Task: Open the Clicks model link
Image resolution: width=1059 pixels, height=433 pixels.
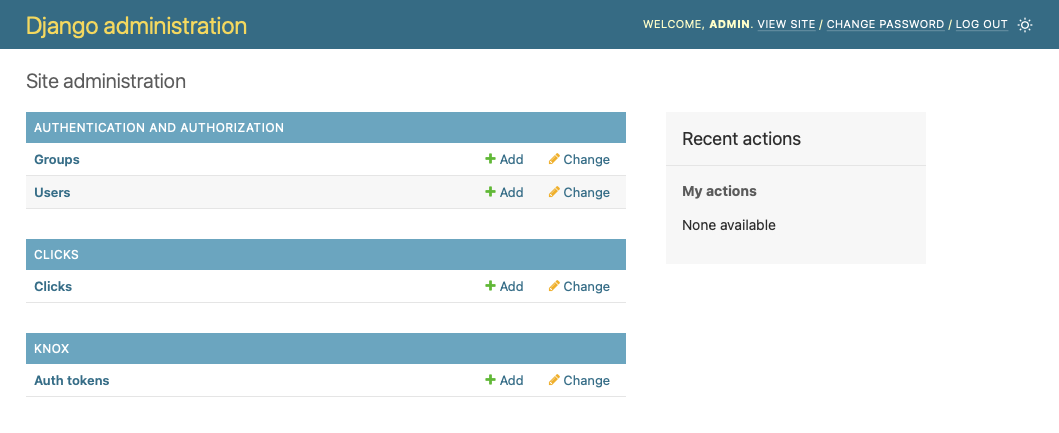Action: coord(53,286)
